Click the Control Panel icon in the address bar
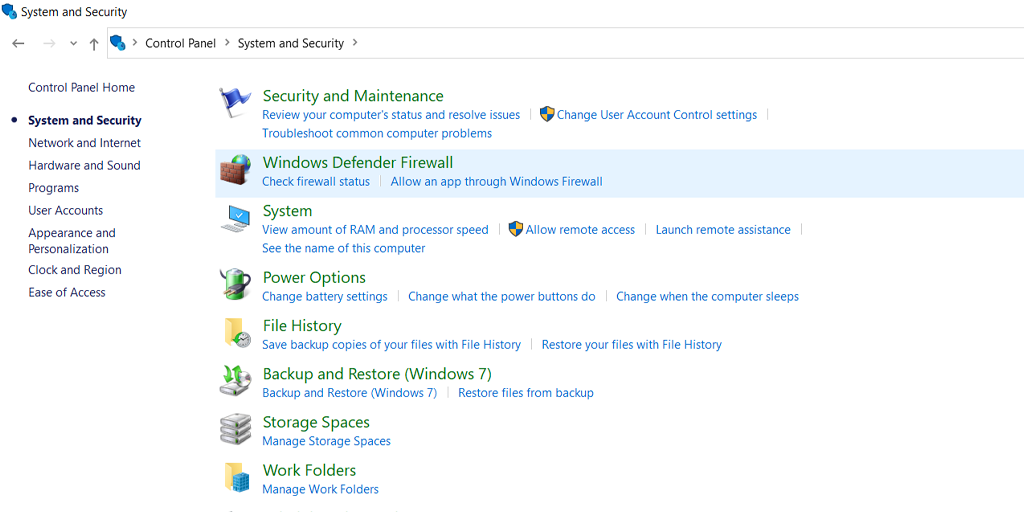 point(118,43)
